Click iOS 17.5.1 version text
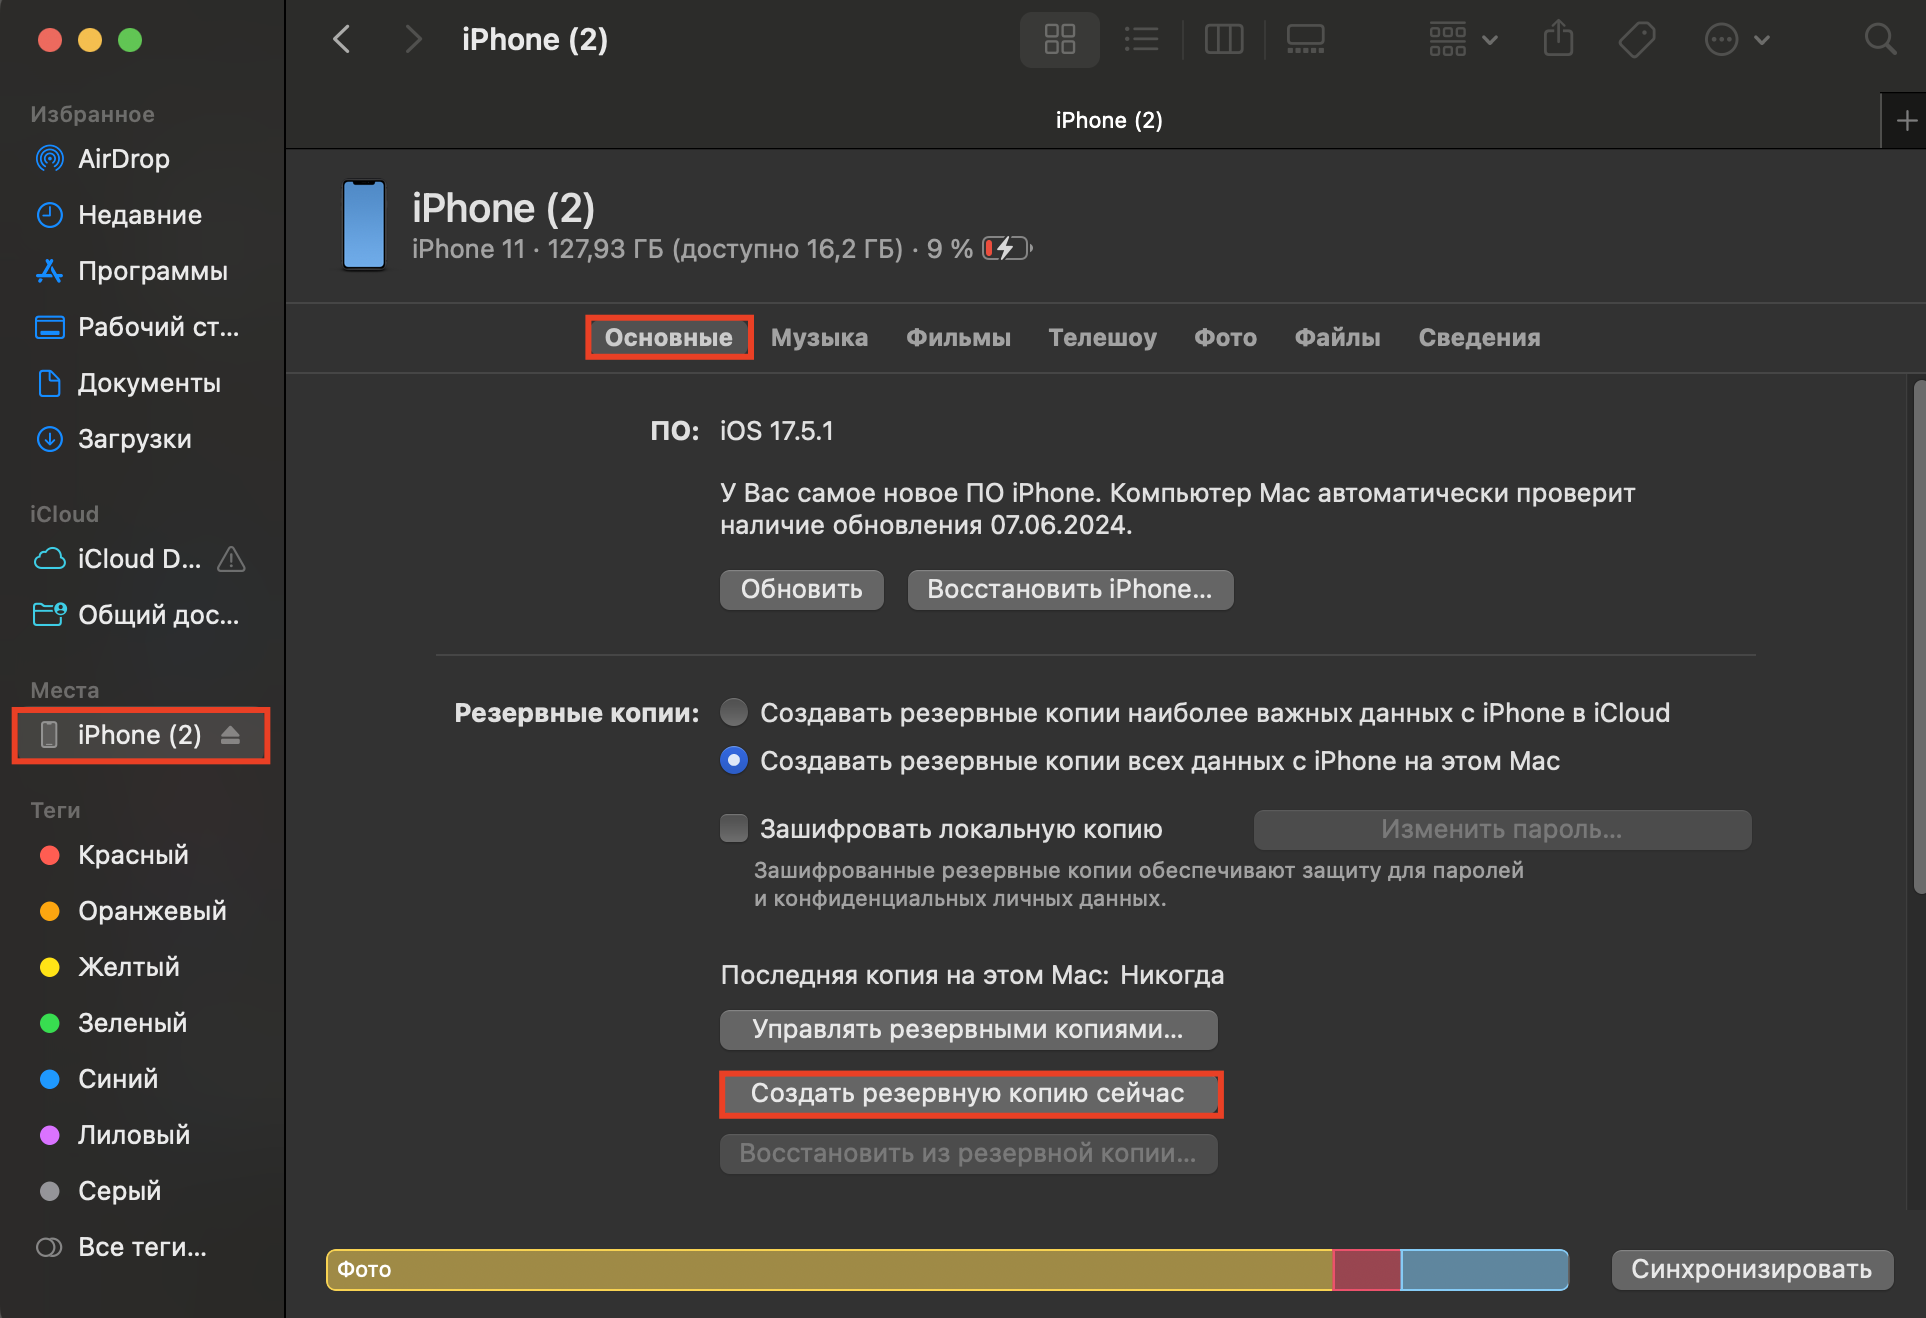 coord(776,431)
